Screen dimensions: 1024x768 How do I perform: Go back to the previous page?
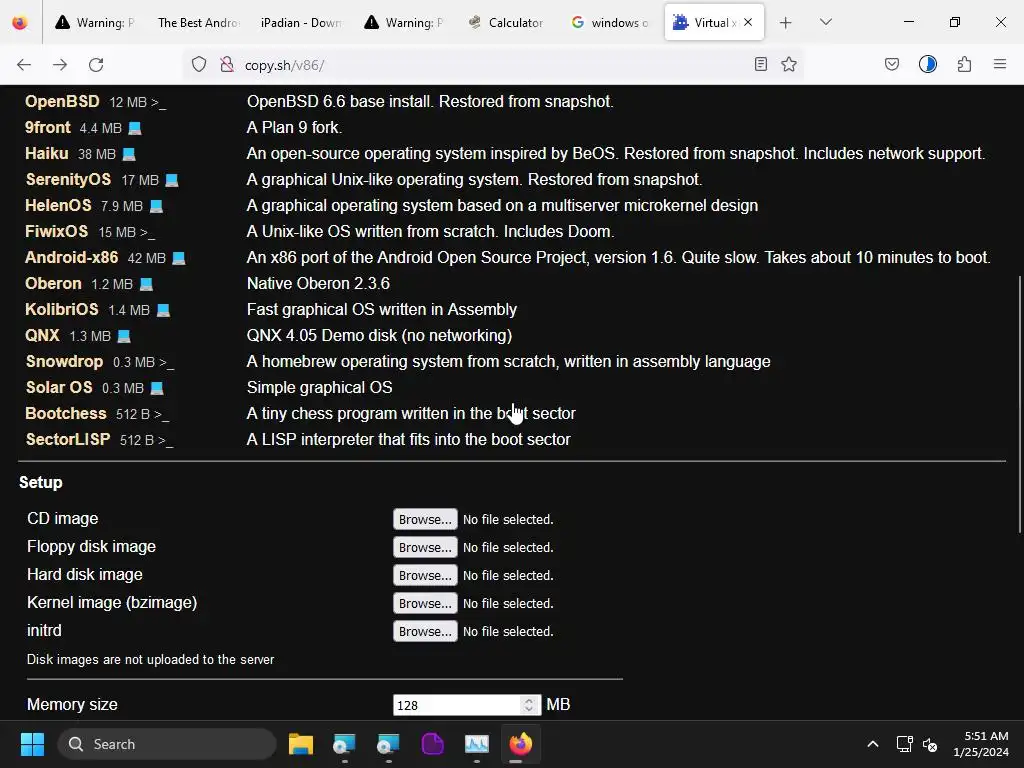pyautogui.click(x=24, y=65)
